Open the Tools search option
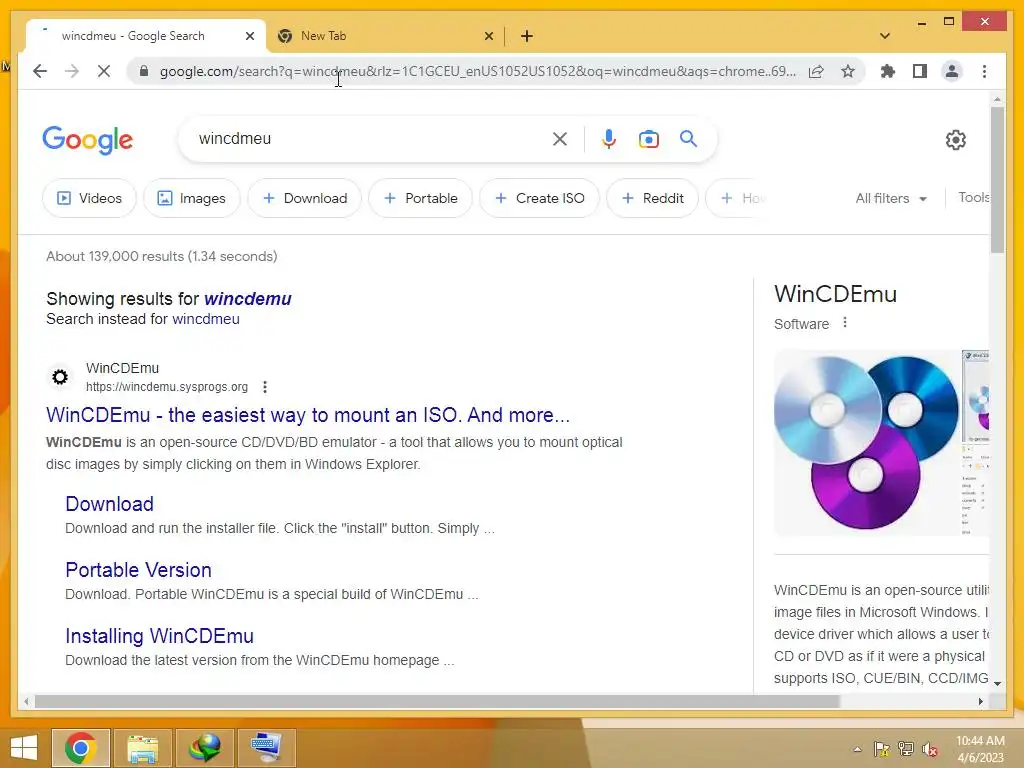 pyautogui.click(x=974, y=197)
